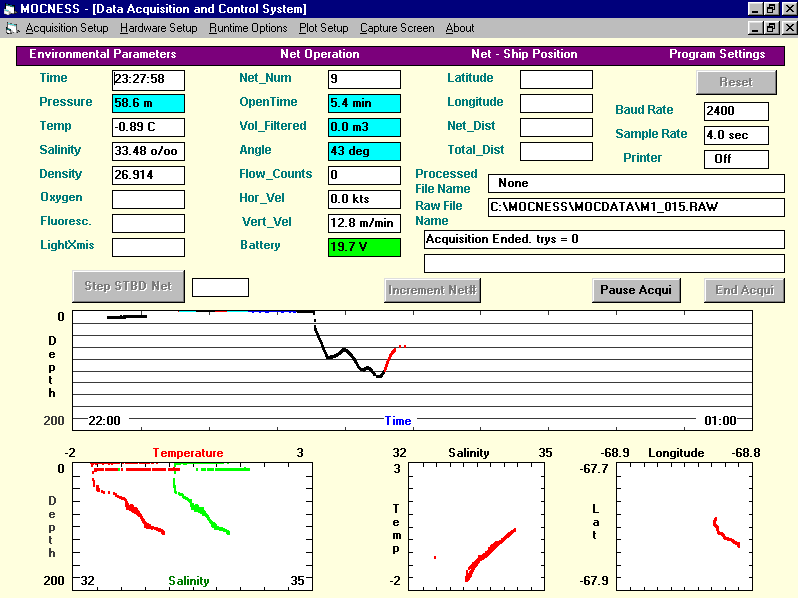Click the Reset button

pos(736,82)
